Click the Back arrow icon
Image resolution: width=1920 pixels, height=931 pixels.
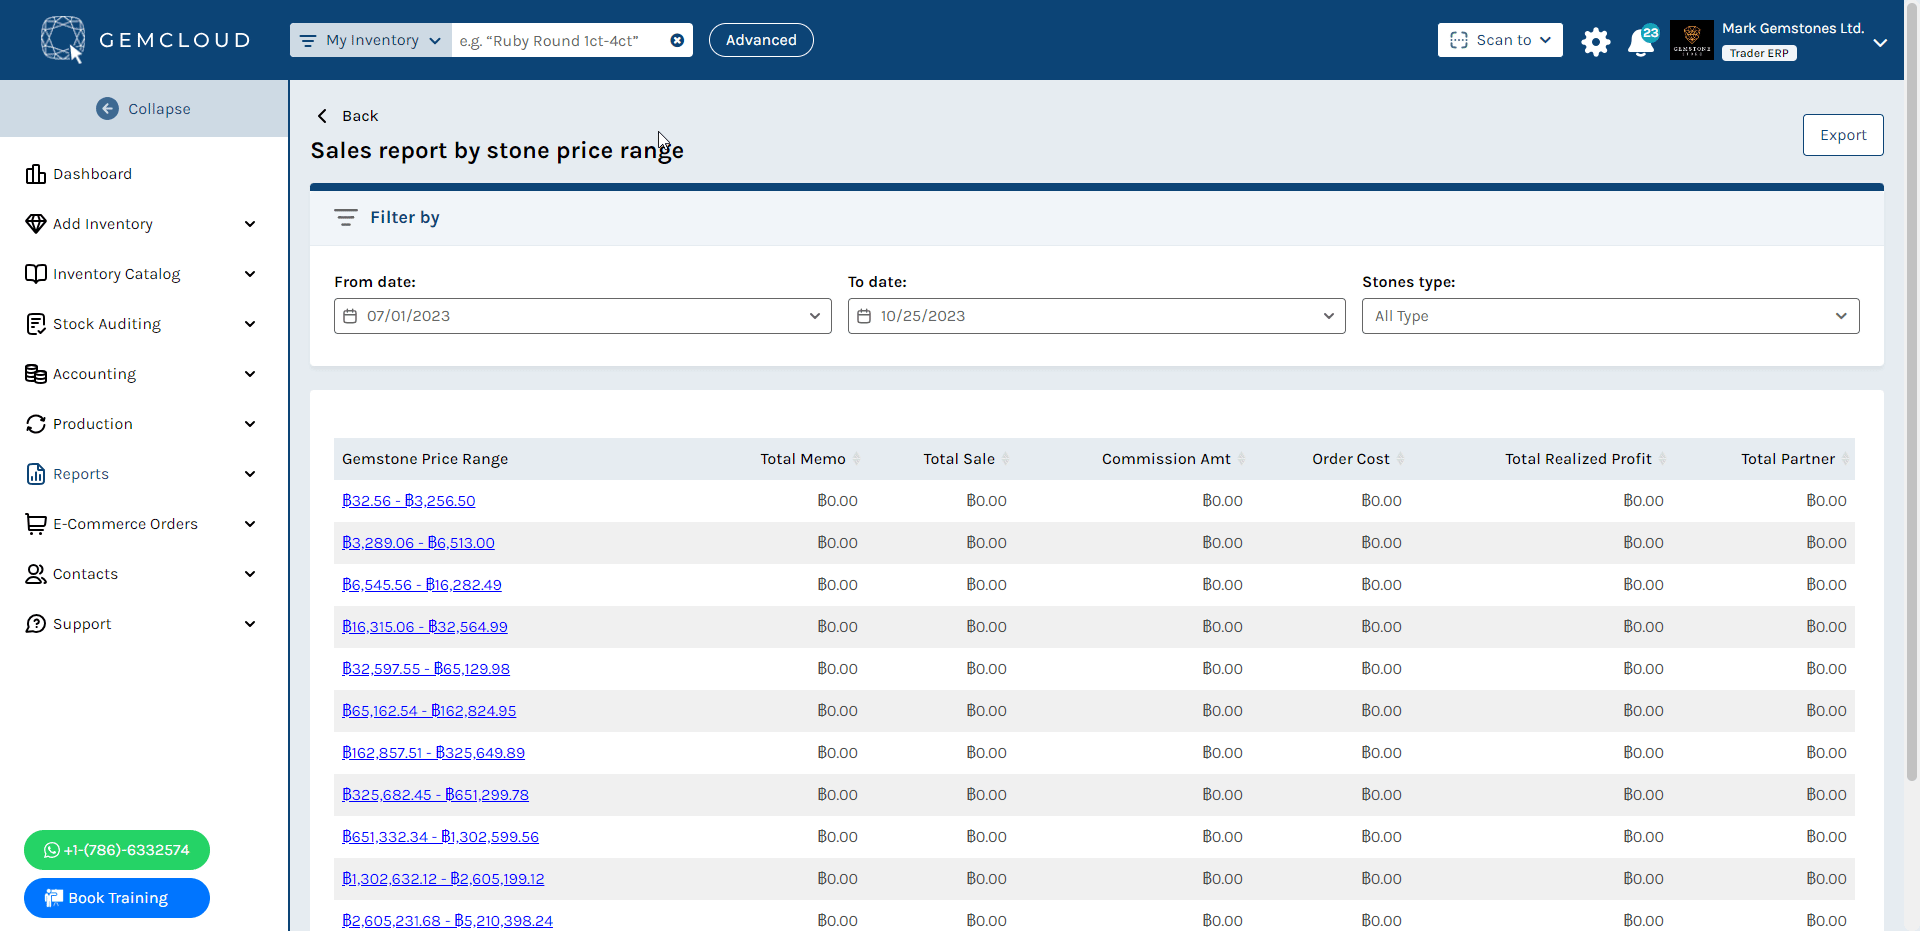(322, 116)
